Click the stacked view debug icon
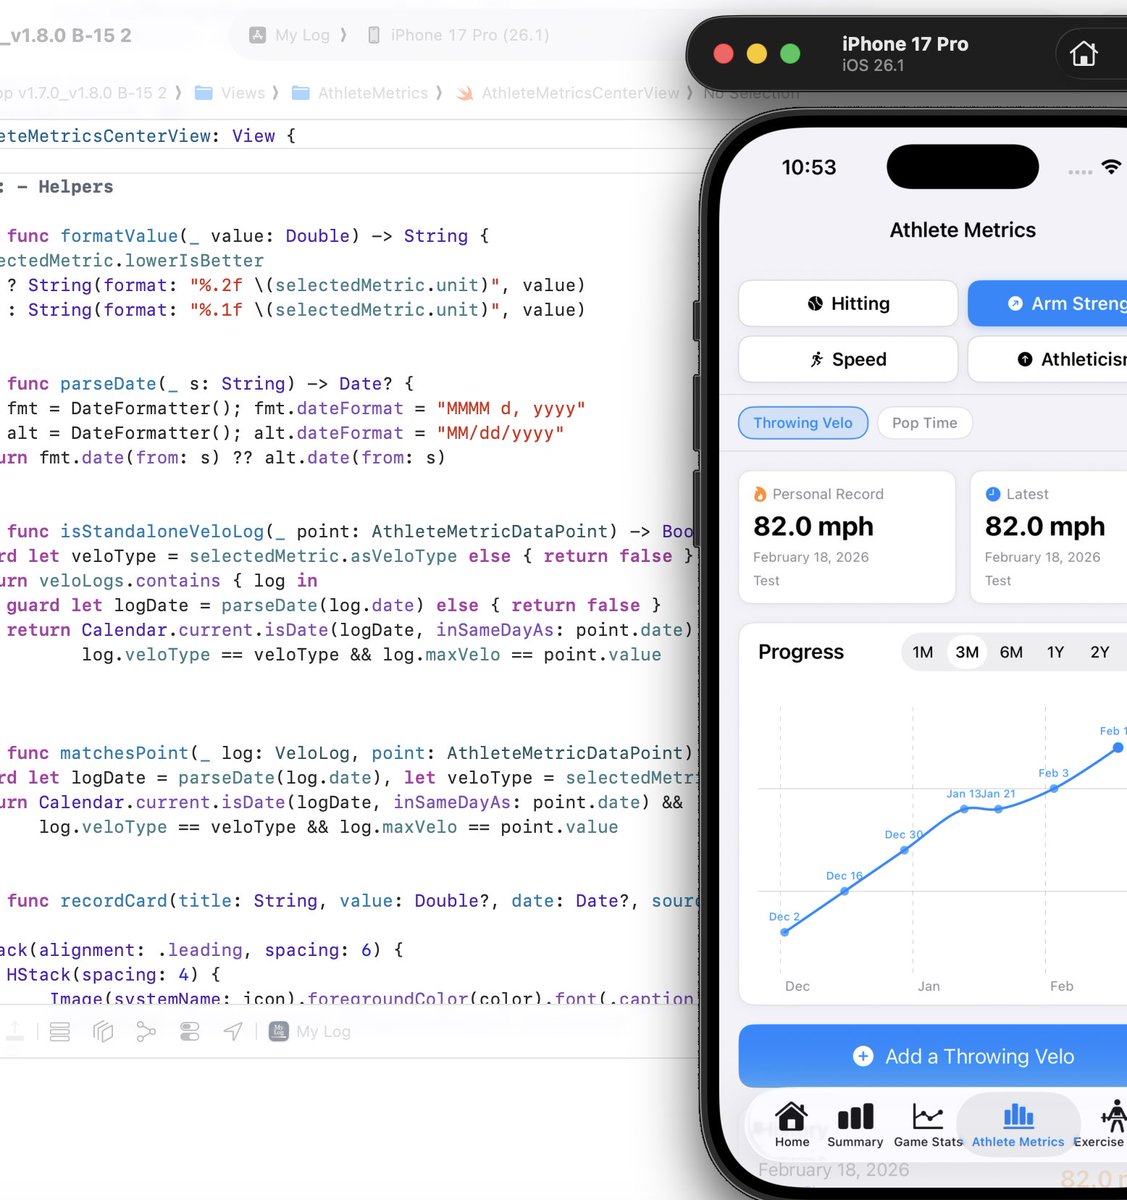1127x1200 pixels. coord(60,1031)
